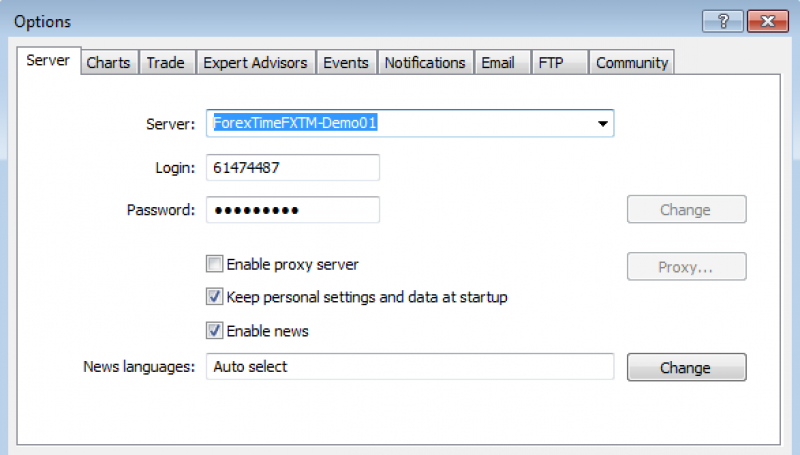Click the Server: label text
800x455 pixels.
click(170, 124)
